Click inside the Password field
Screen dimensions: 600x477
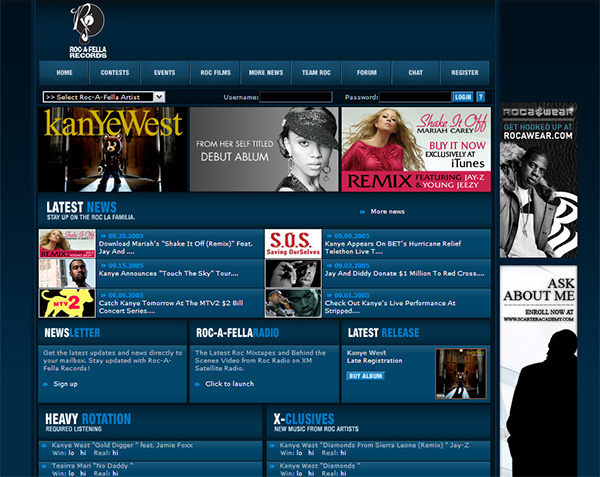point(415,97)
